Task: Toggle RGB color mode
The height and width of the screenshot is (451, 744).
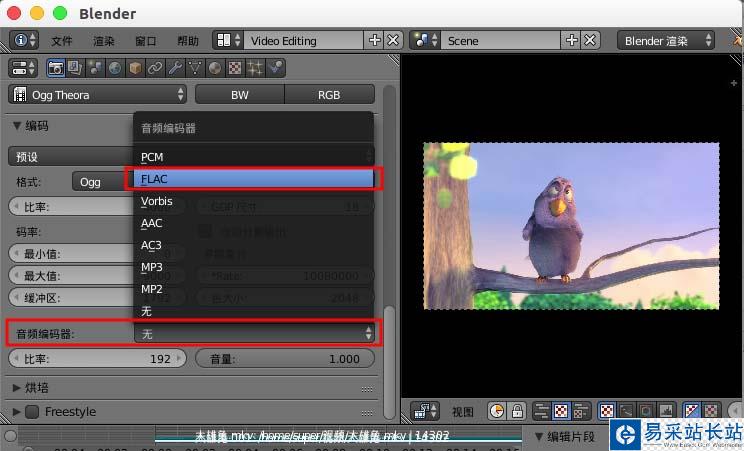Action: pos(329,95)
